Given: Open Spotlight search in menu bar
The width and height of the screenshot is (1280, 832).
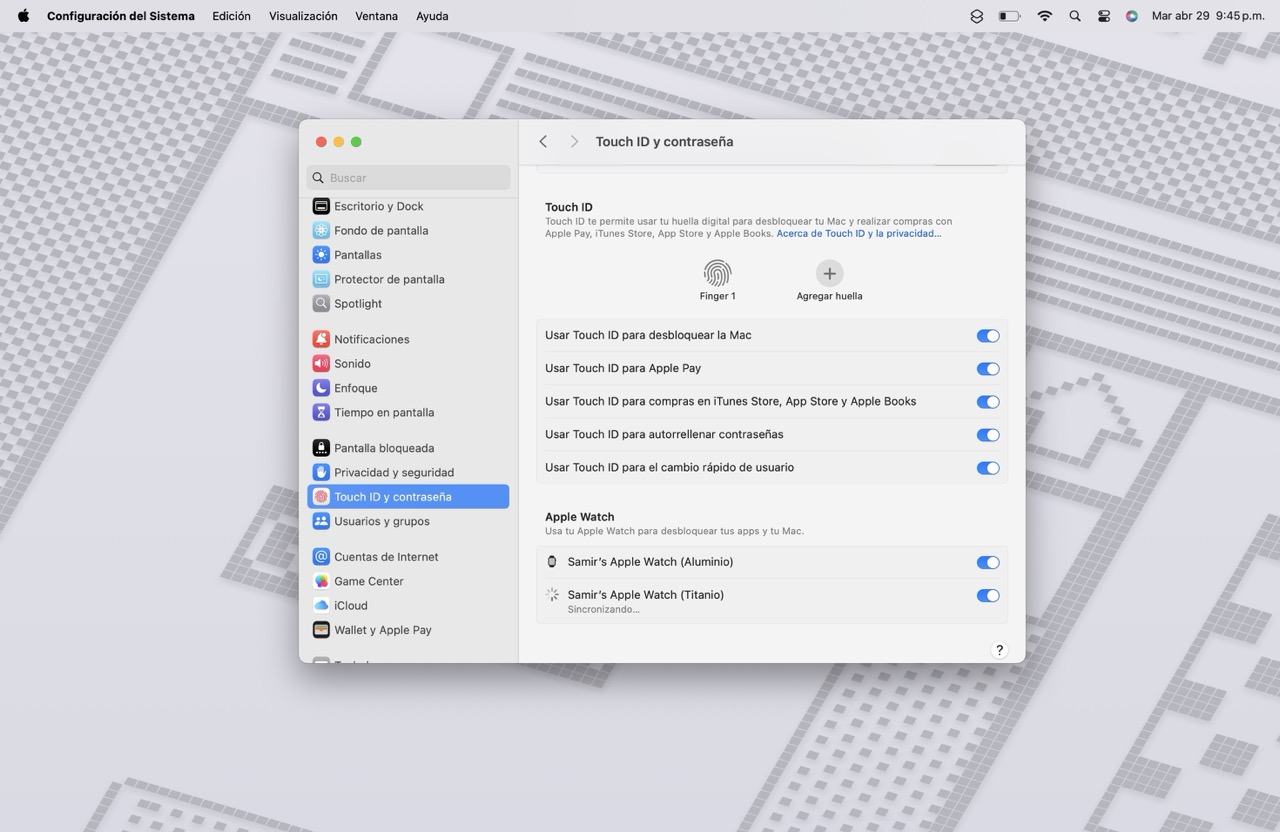Looking at the screenshot, I should click(1075, 16).
